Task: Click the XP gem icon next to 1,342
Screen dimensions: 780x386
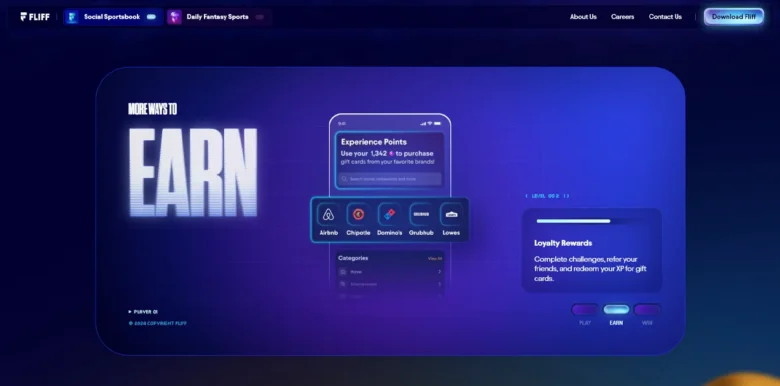Action: (x=391, y=154)
